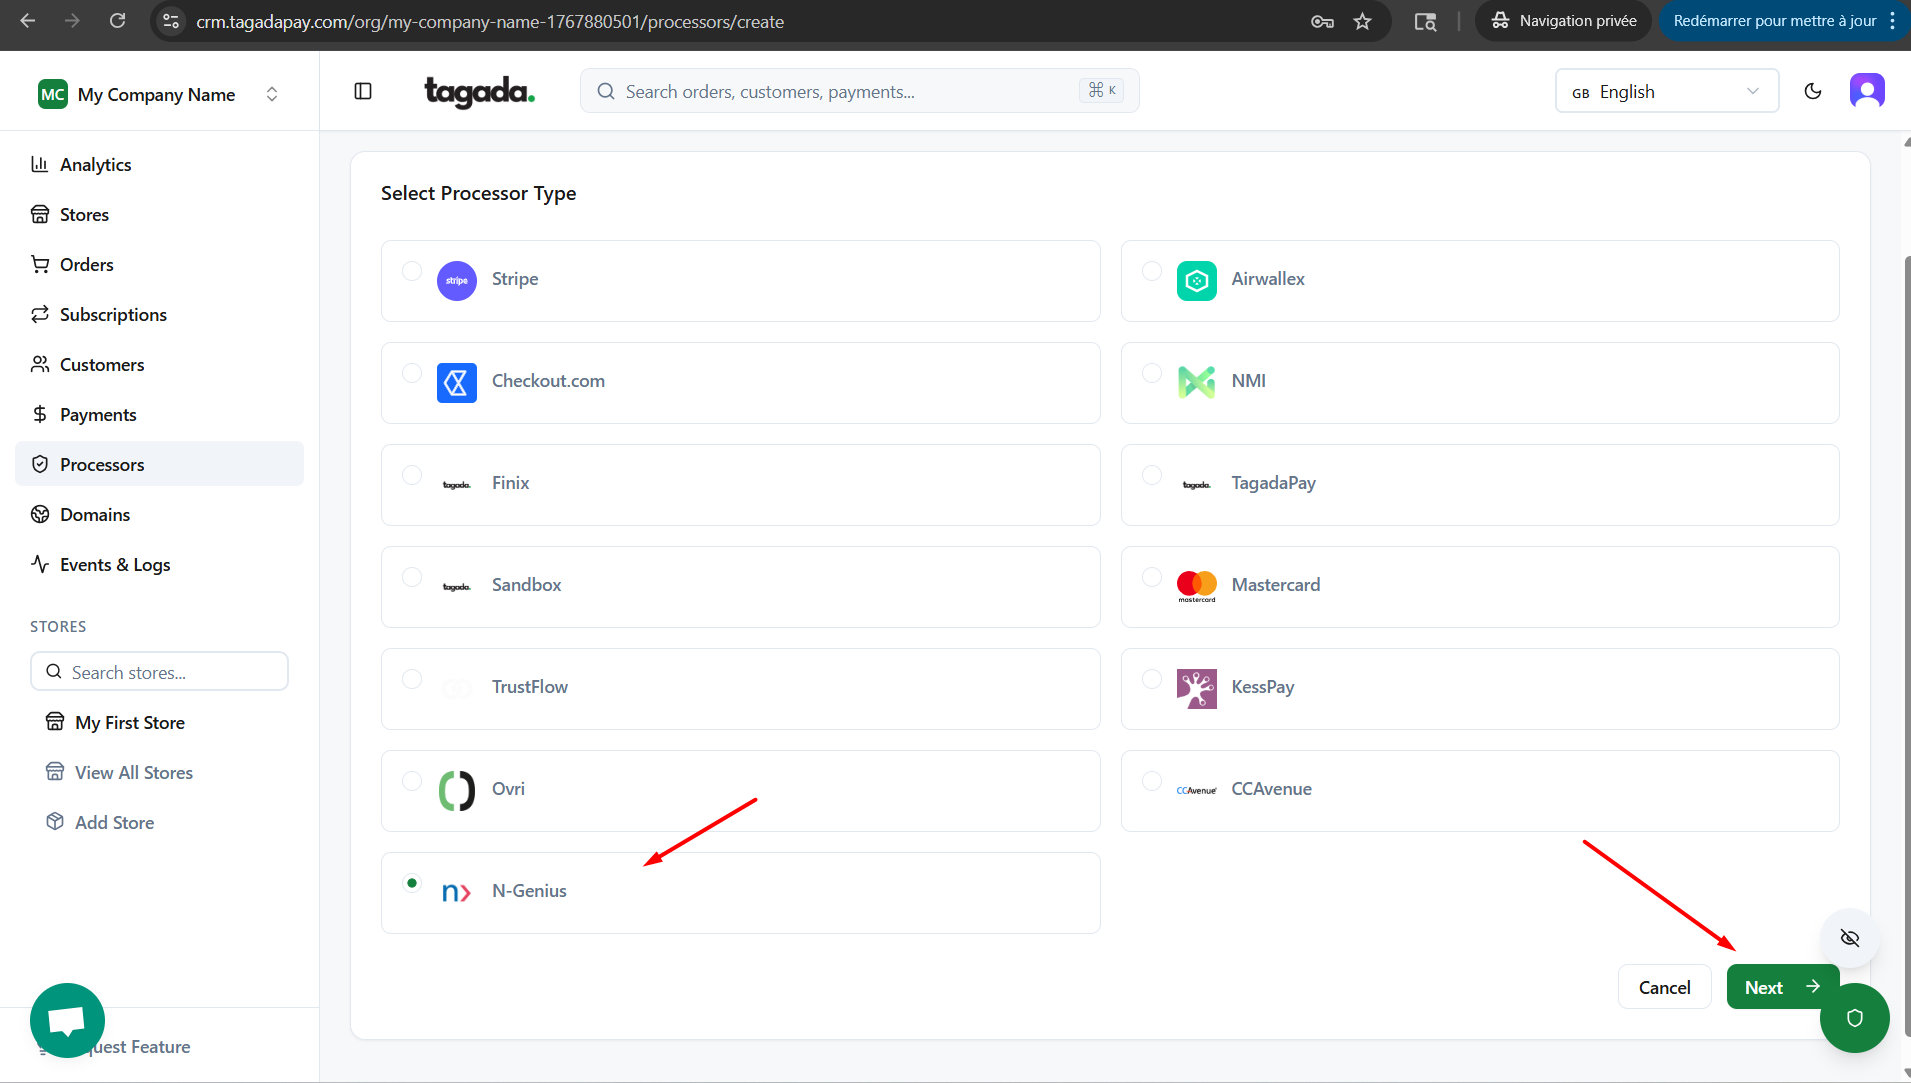Choose the Checkout.com radio option
This screenshot has height=1083, width=1911.
[412, 373]
